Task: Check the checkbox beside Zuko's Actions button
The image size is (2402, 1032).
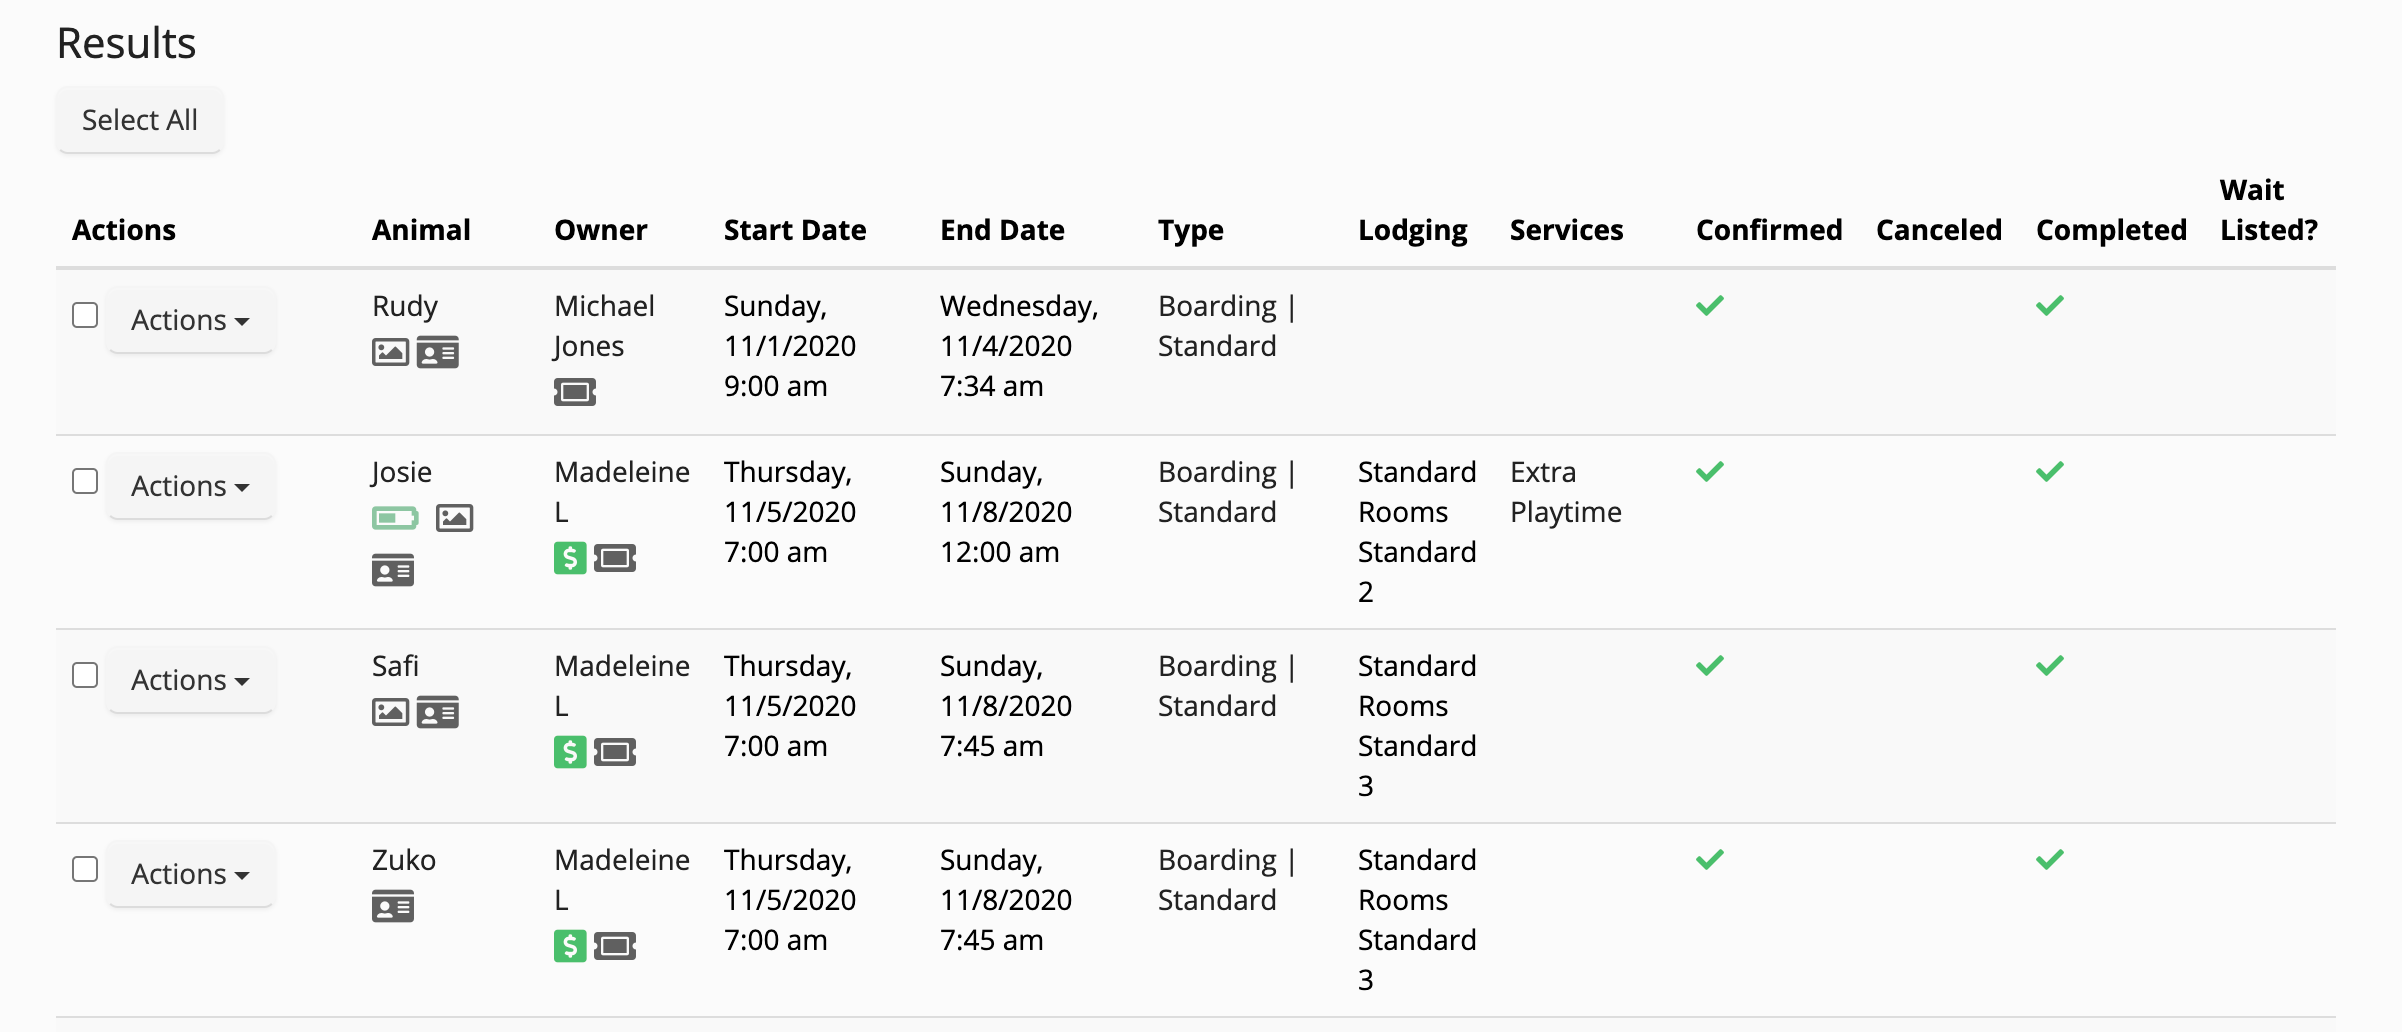Action: tap(84, 869)
